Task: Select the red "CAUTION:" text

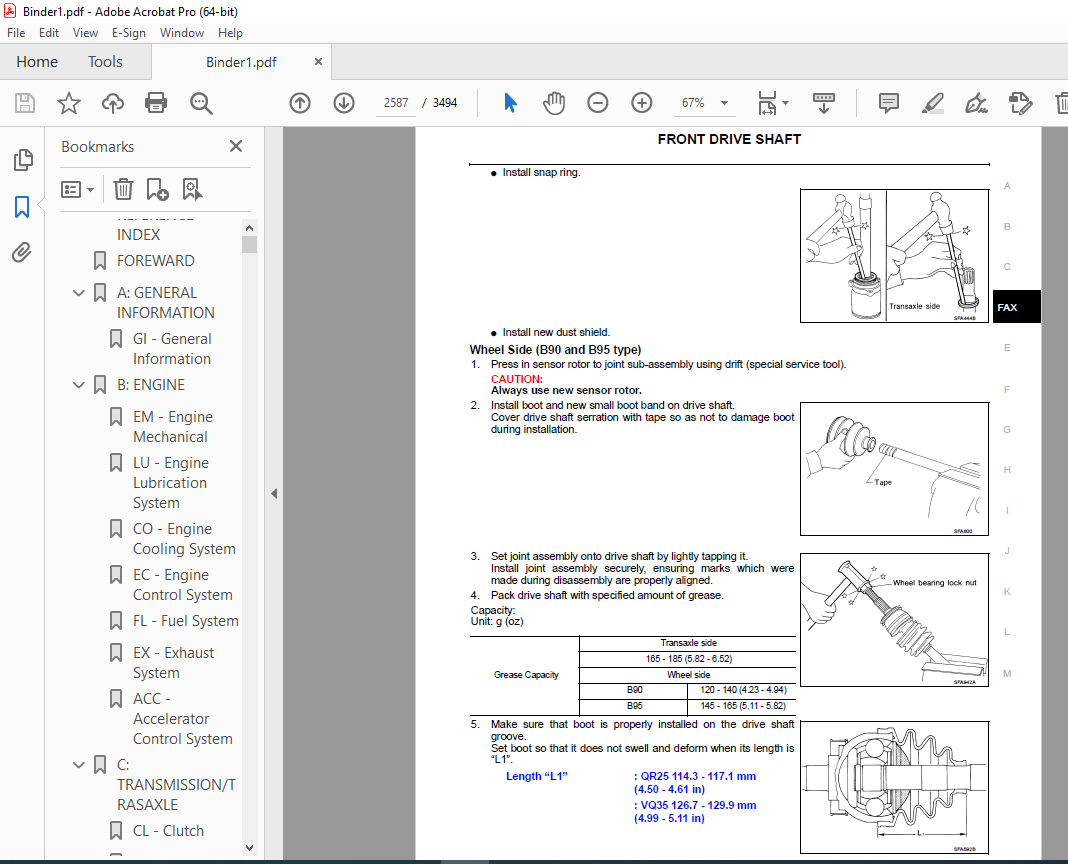Action: coord(516,380)
